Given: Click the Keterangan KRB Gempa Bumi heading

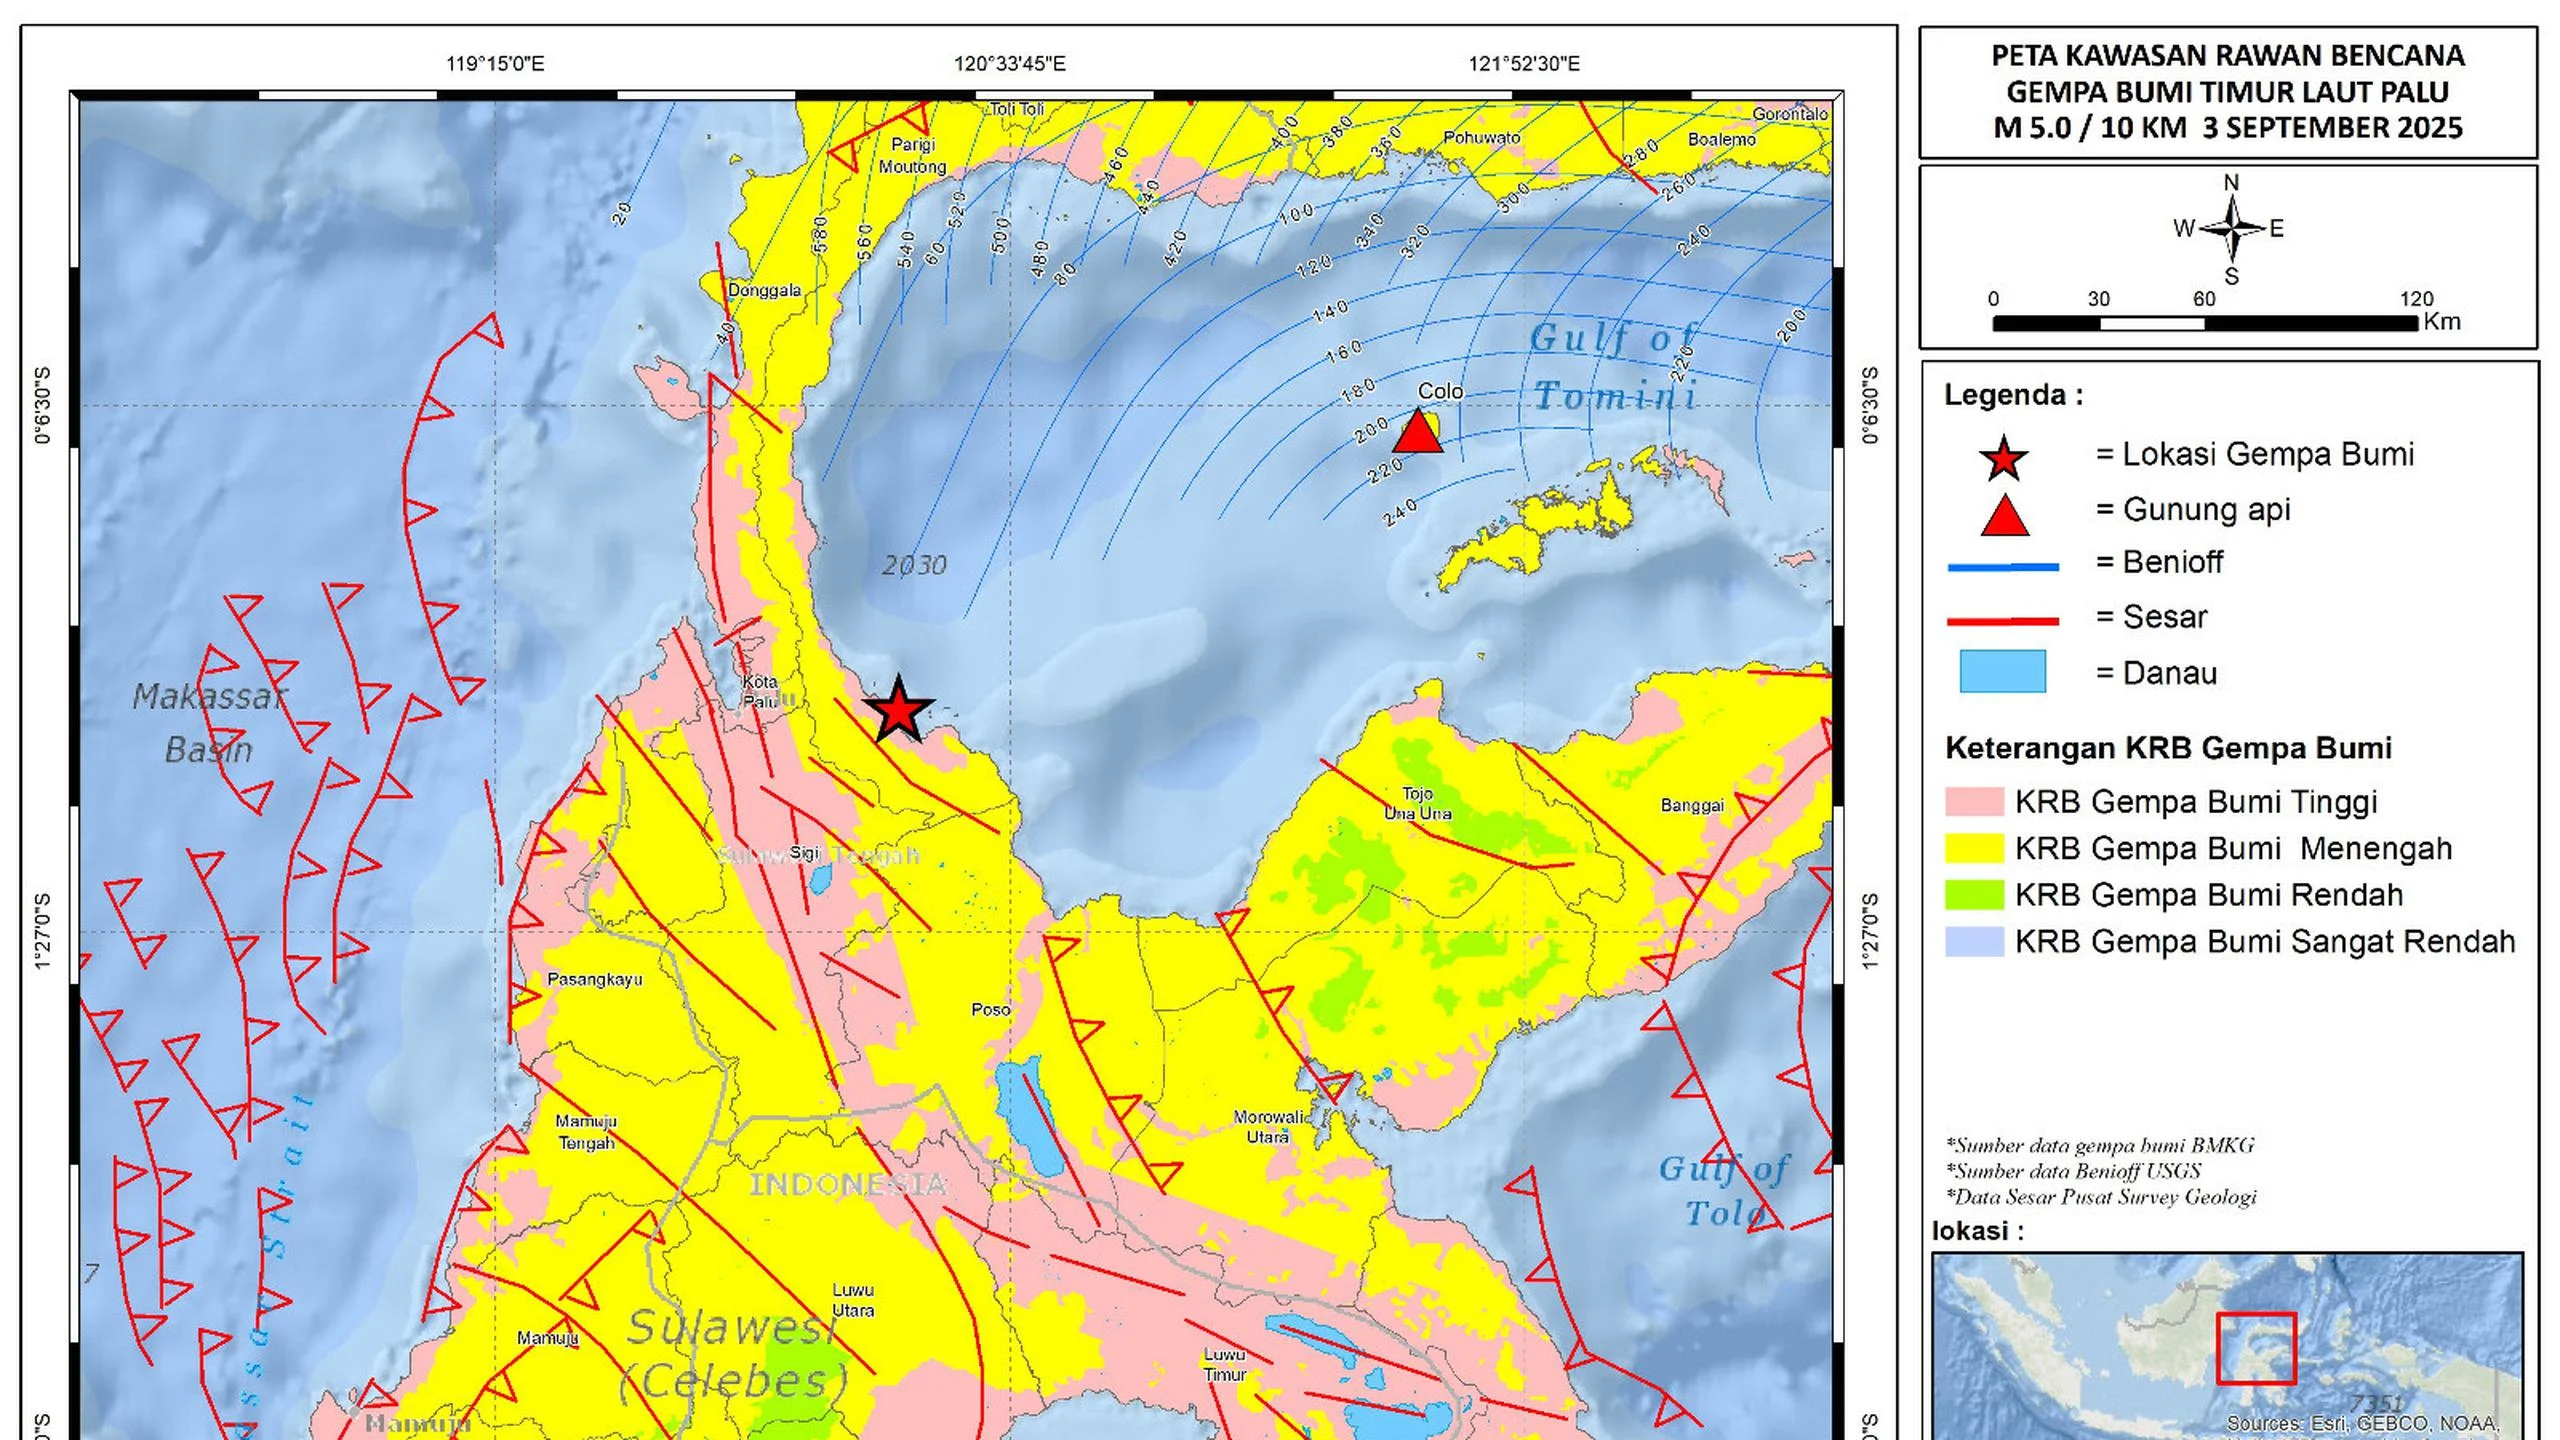Looking at the screenshot, I should (2168, 748).
